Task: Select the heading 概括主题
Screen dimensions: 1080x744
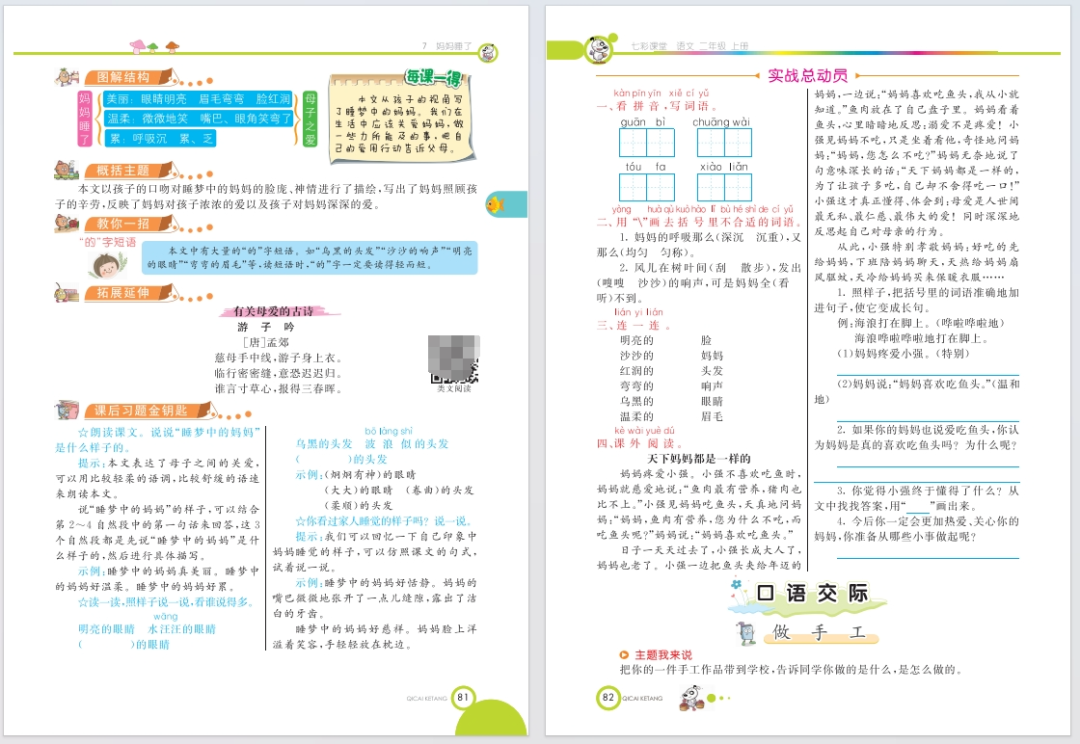Action: pos(123,170)
